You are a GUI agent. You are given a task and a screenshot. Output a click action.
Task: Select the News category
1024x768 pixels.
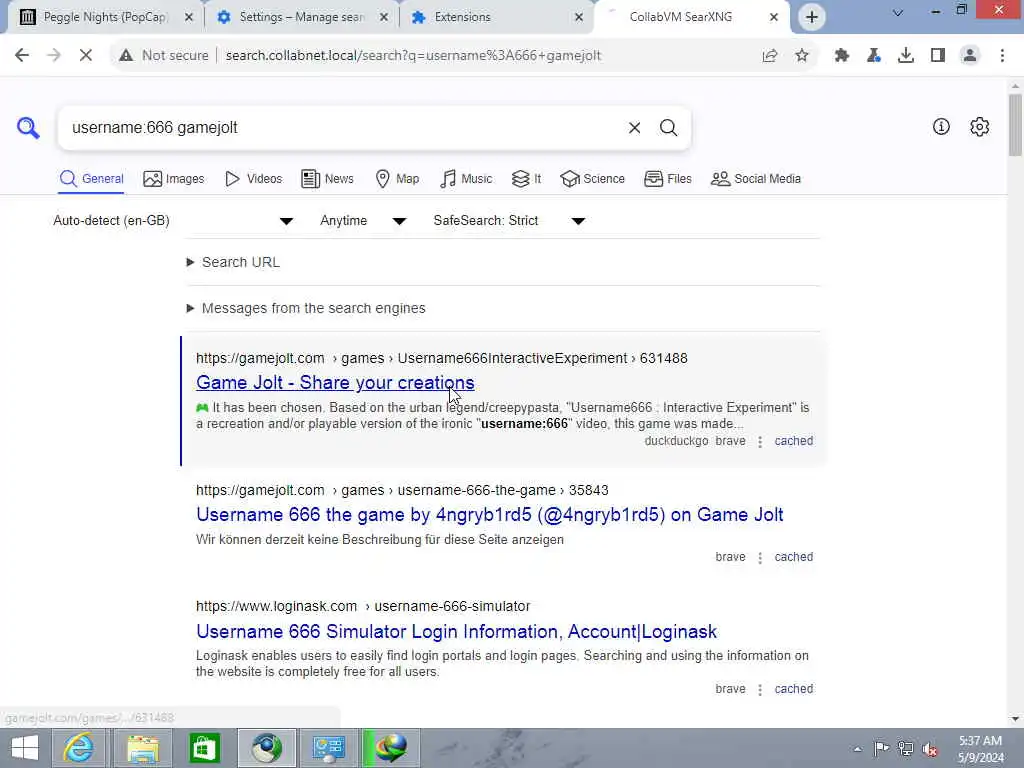click(327, 179)
